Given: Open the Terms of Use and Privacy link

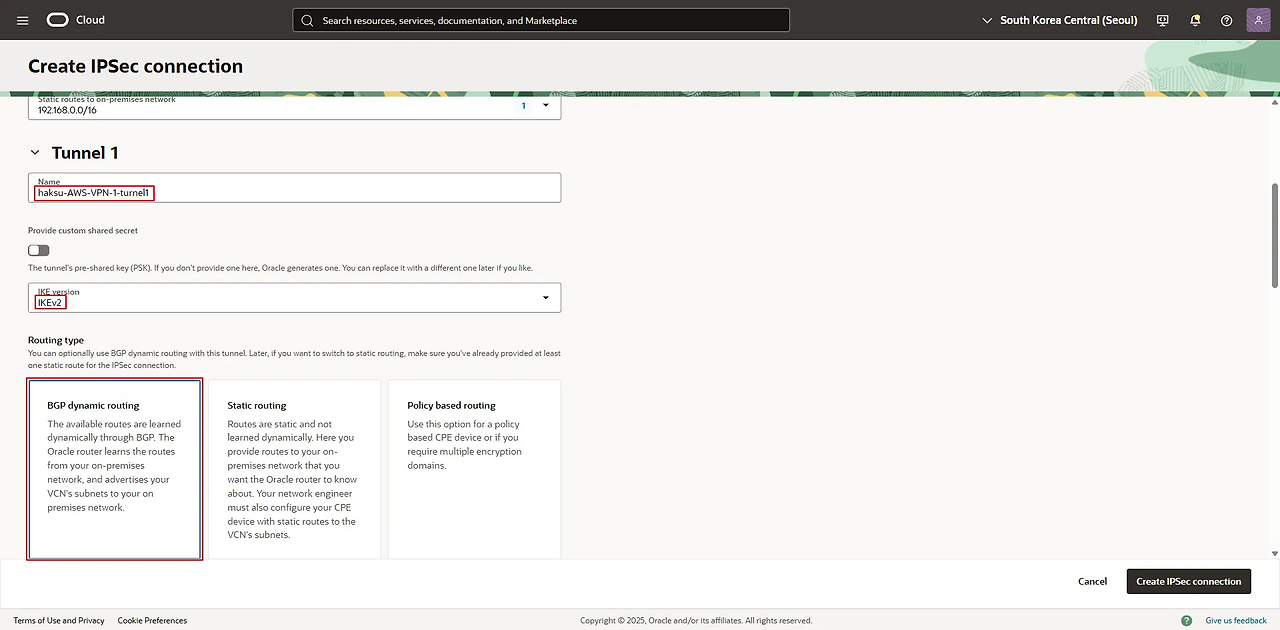Looking at the screenshot, I should (x=58, y=620).
